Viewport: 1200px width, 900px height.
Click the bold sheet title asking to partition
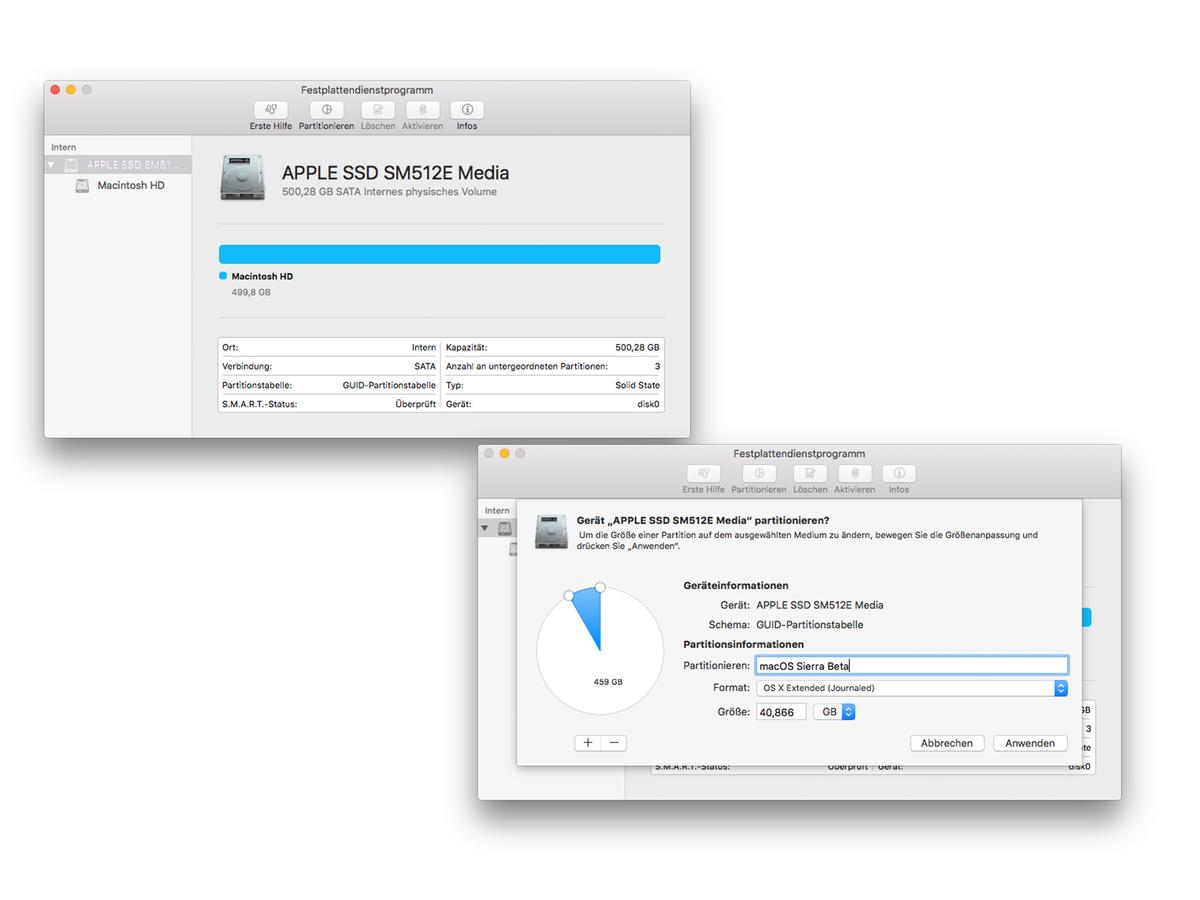click(x=703, y=520)
